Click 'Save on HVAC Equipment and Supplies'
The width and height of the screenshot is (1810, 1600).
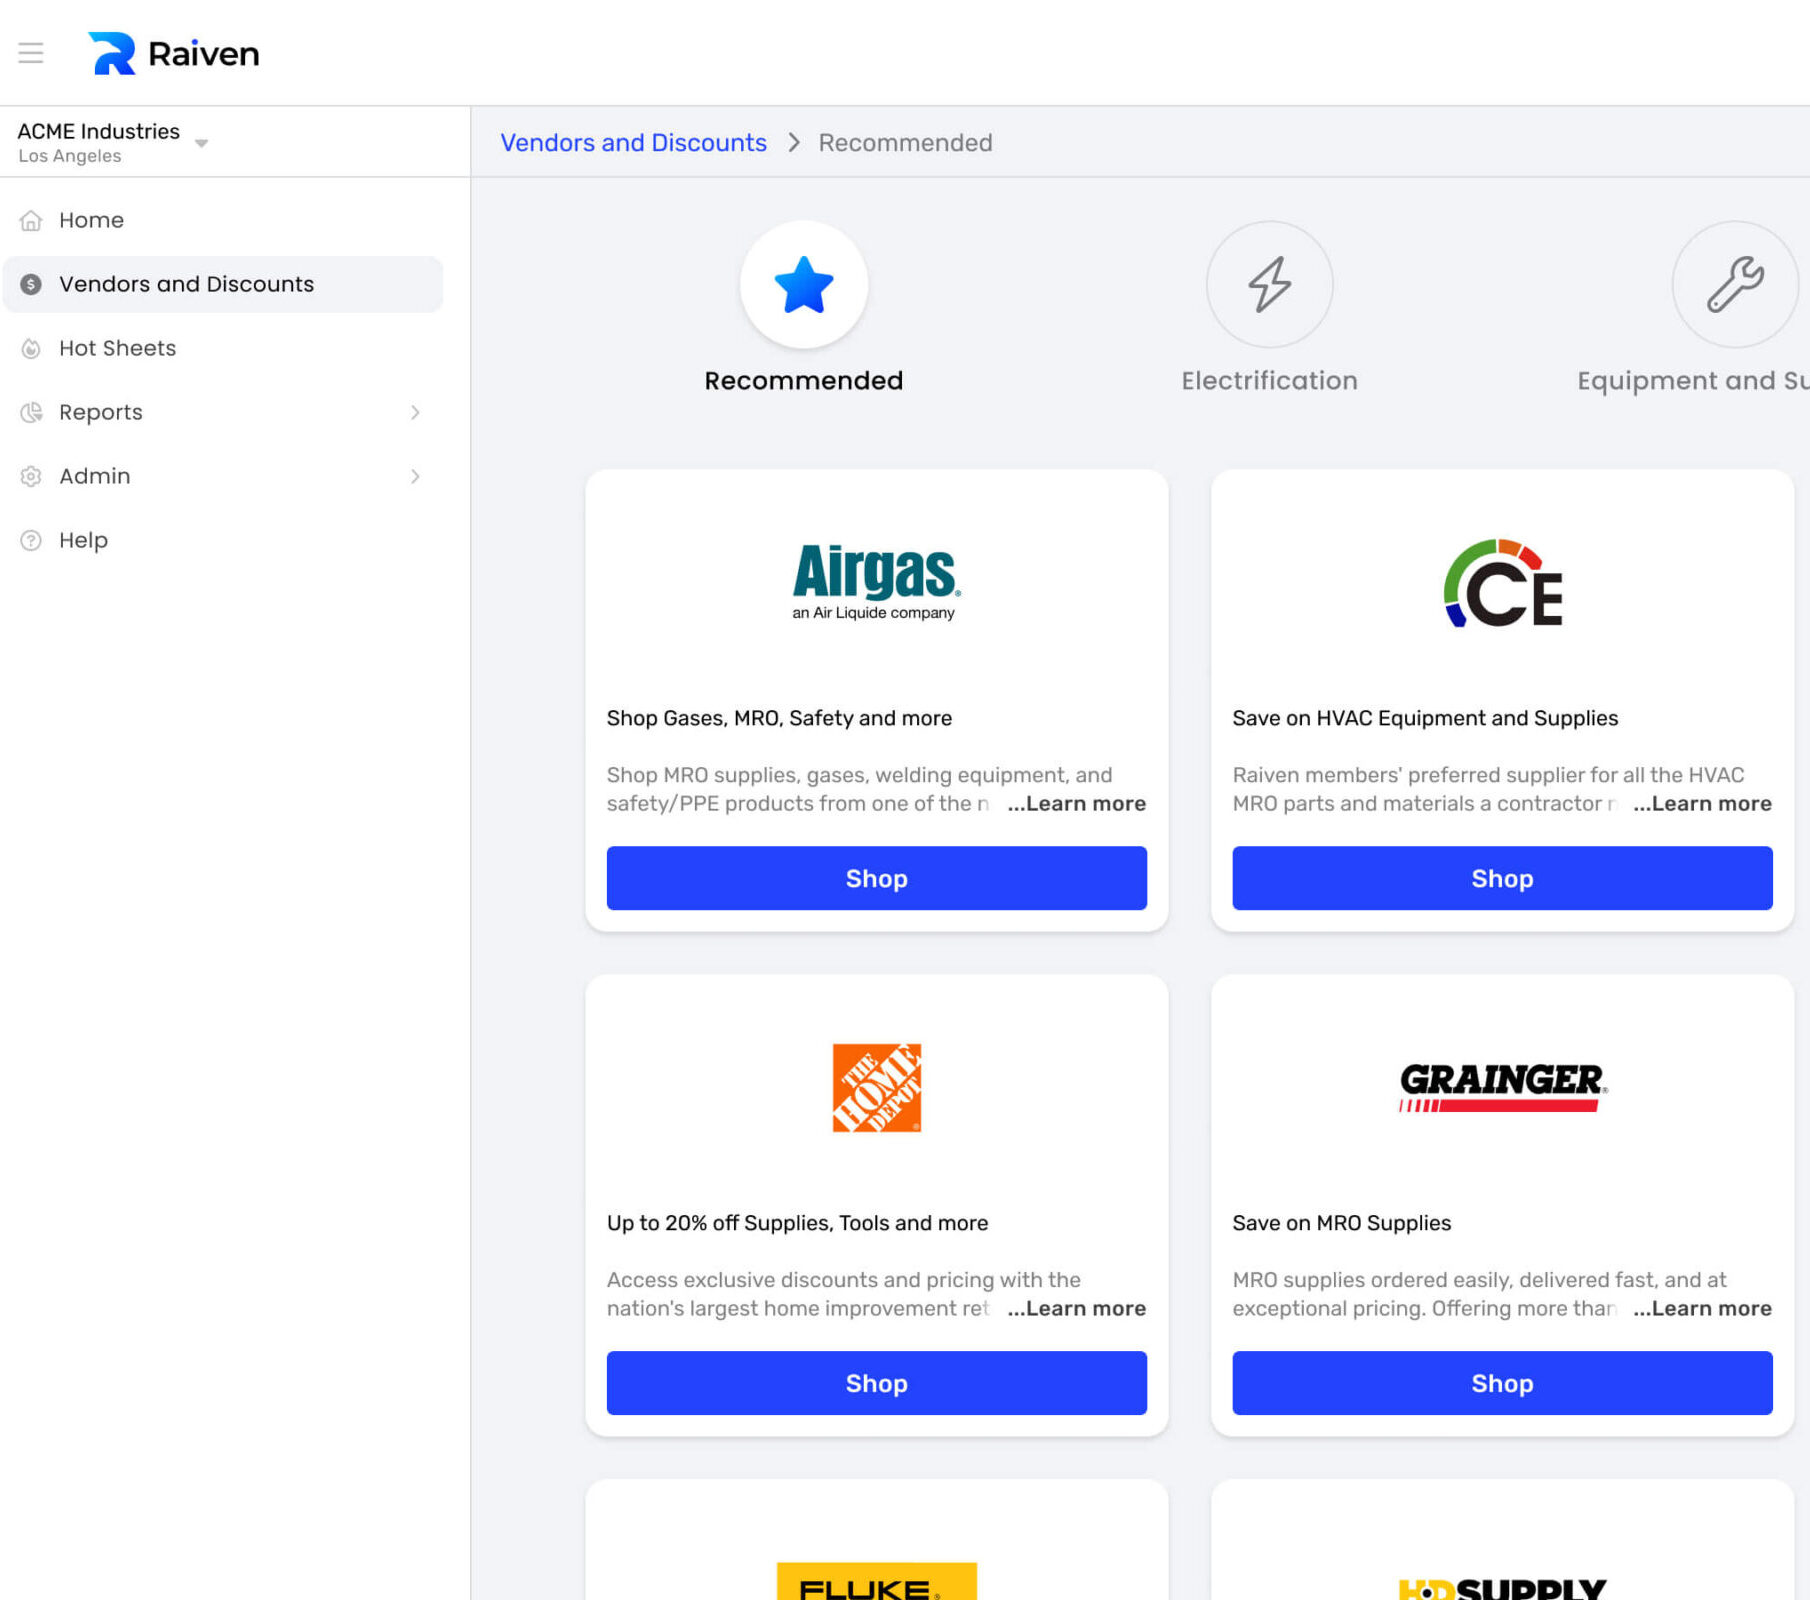point(1425,718)
